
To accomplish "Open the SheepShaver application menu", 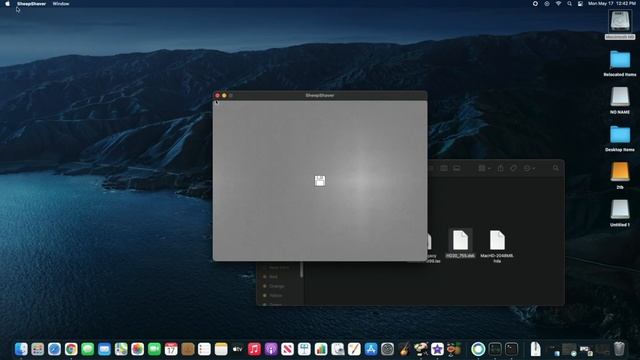I will [x=31, y=4].
